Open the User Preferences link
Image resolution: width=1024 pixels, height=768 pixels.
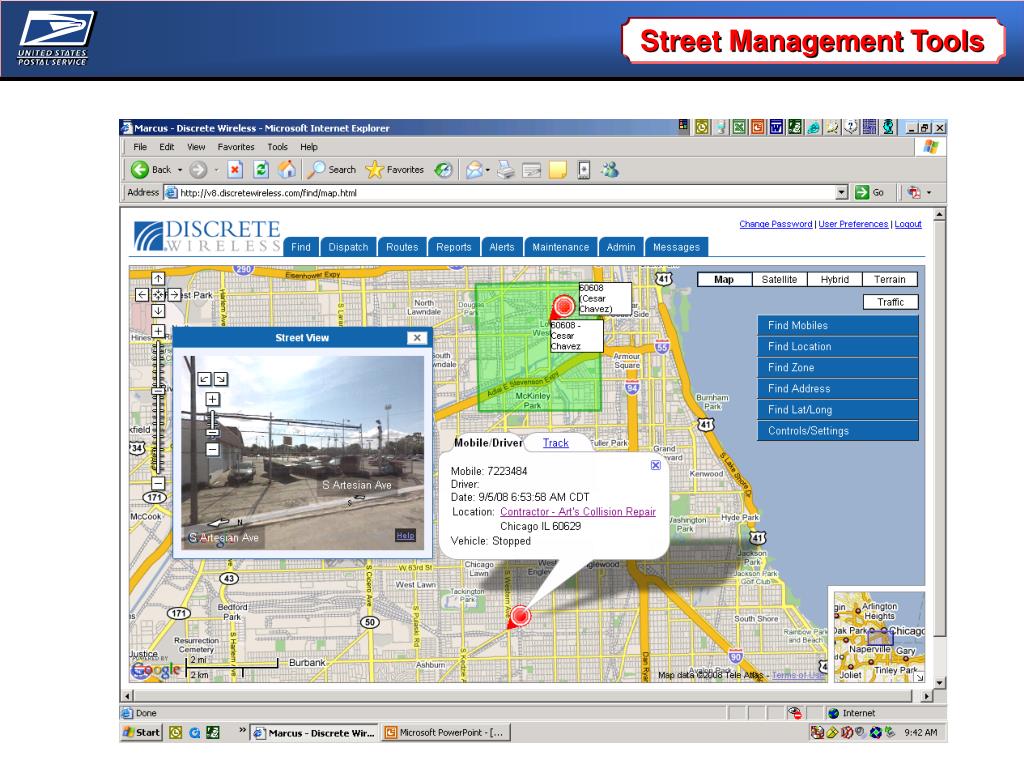(854, 224)
